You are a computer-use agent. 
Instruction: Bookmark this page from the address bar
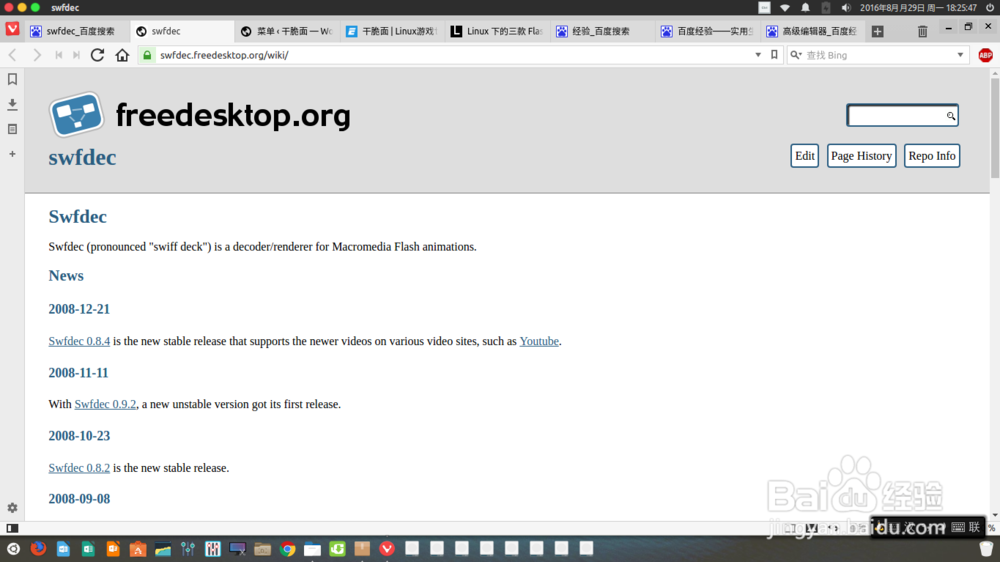click(x=774, y=55)
